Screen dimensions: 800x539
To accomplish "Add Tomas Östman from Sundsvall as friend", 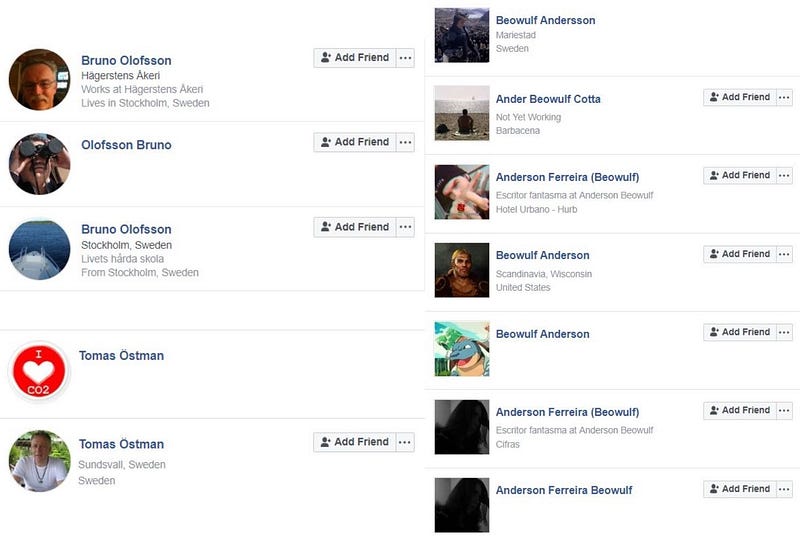I will [x=355, y=442].
